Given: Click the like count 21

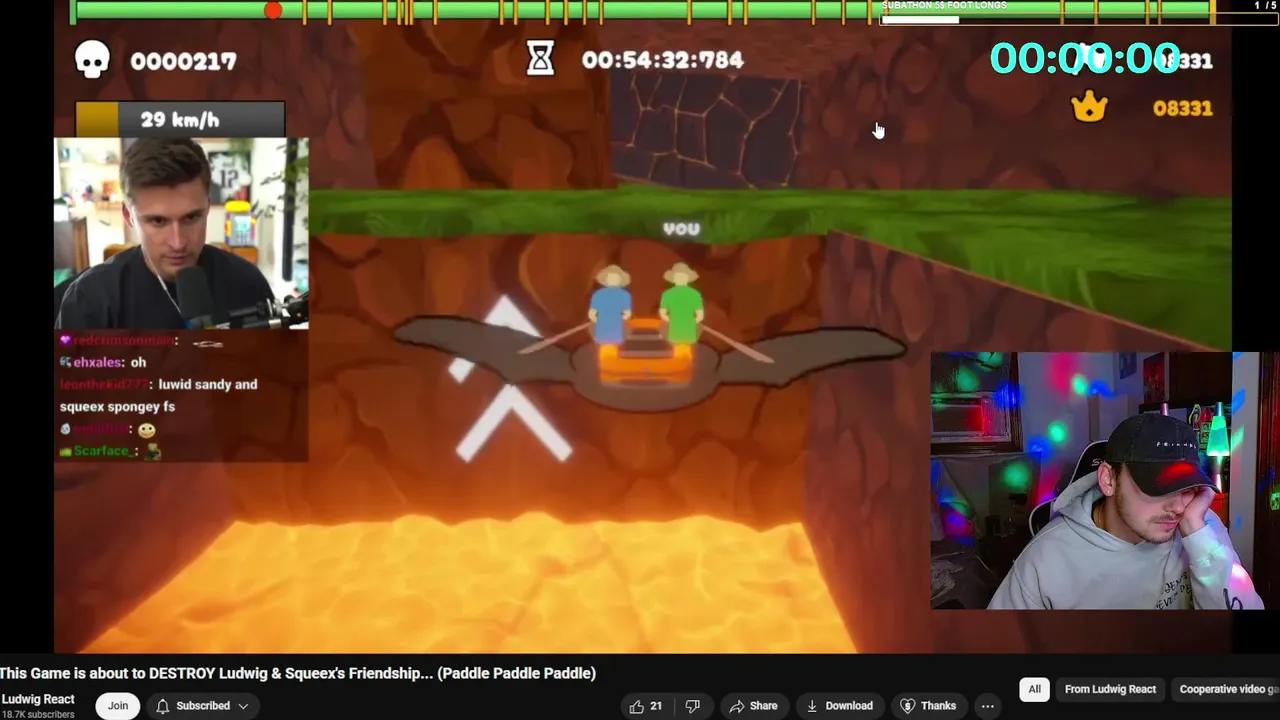Looking at the screenshot, I should pos(656,706).
